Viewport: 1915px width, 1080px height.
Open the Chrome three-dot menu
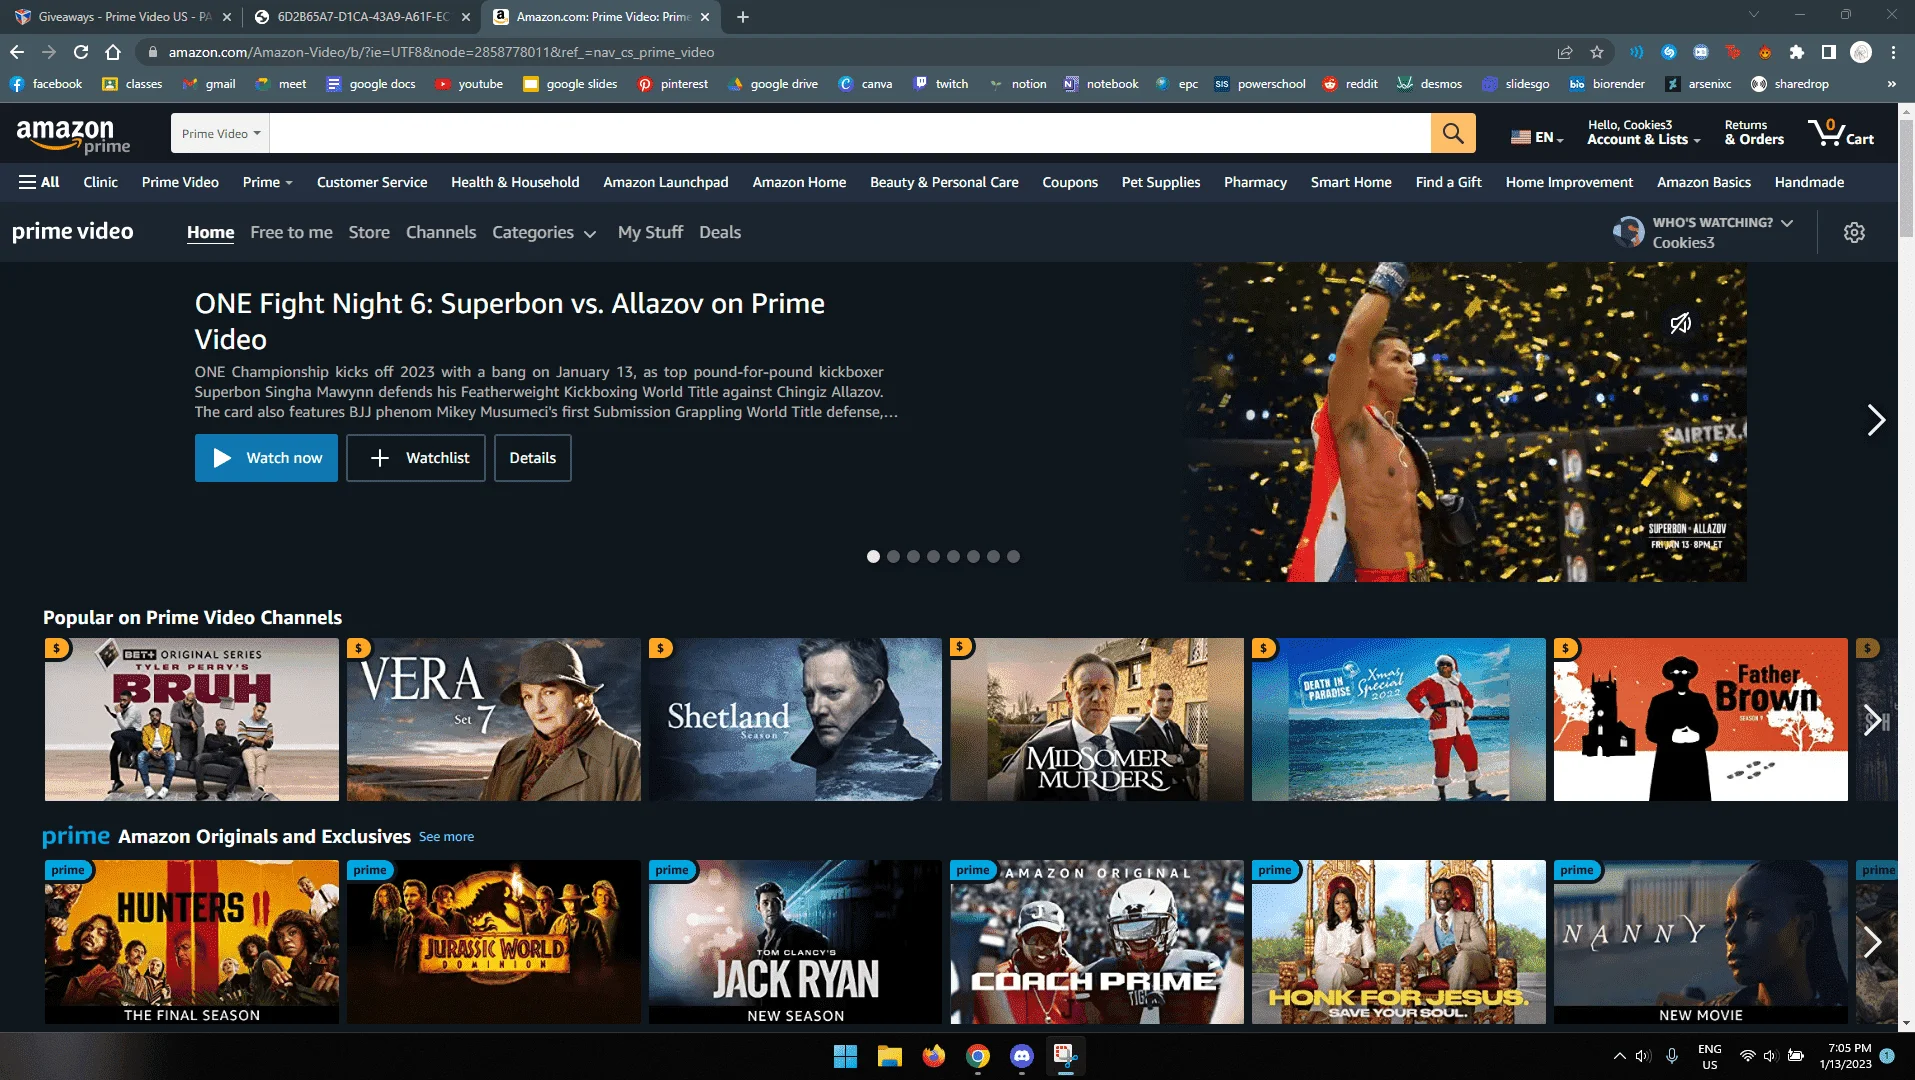[1893, 52]
